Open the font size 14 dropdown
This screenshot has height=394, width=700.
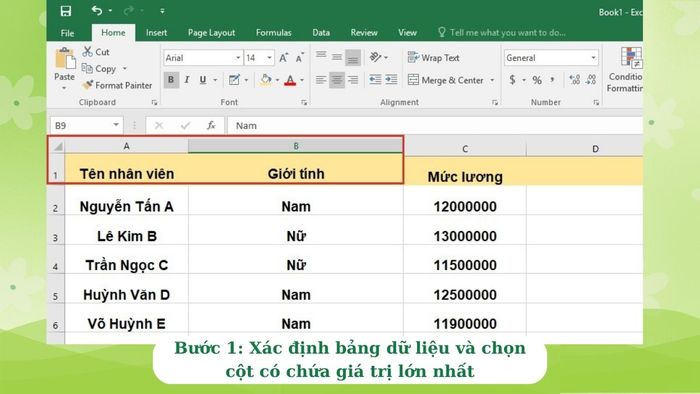pyautogui.click(x=269, y=58)
